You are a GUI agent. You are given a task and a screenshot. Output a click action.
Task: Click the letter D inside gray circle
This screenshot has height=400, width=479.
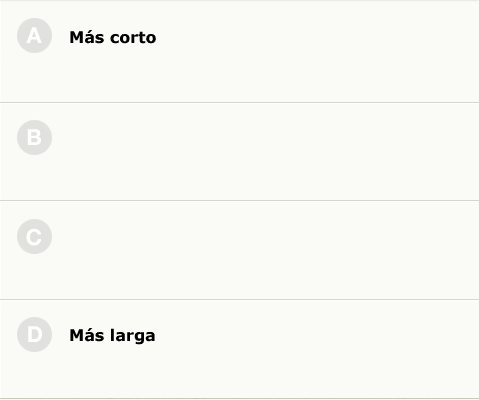(x=34, y=335)
